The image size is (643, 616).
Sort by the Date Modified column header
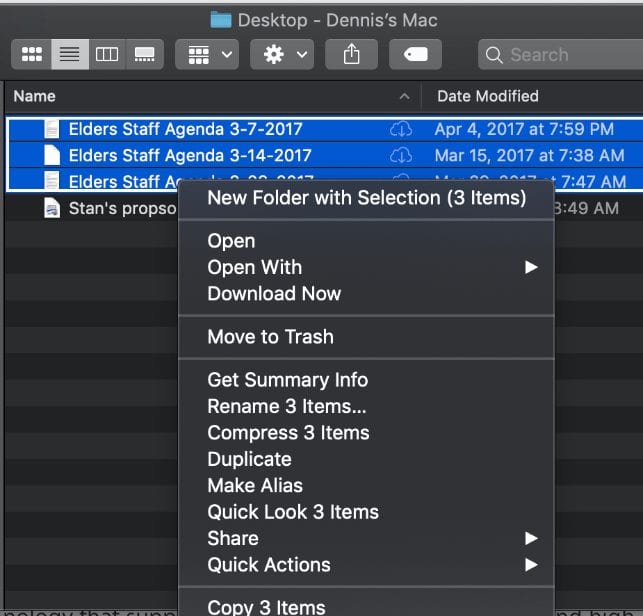(x=488, y=96)
